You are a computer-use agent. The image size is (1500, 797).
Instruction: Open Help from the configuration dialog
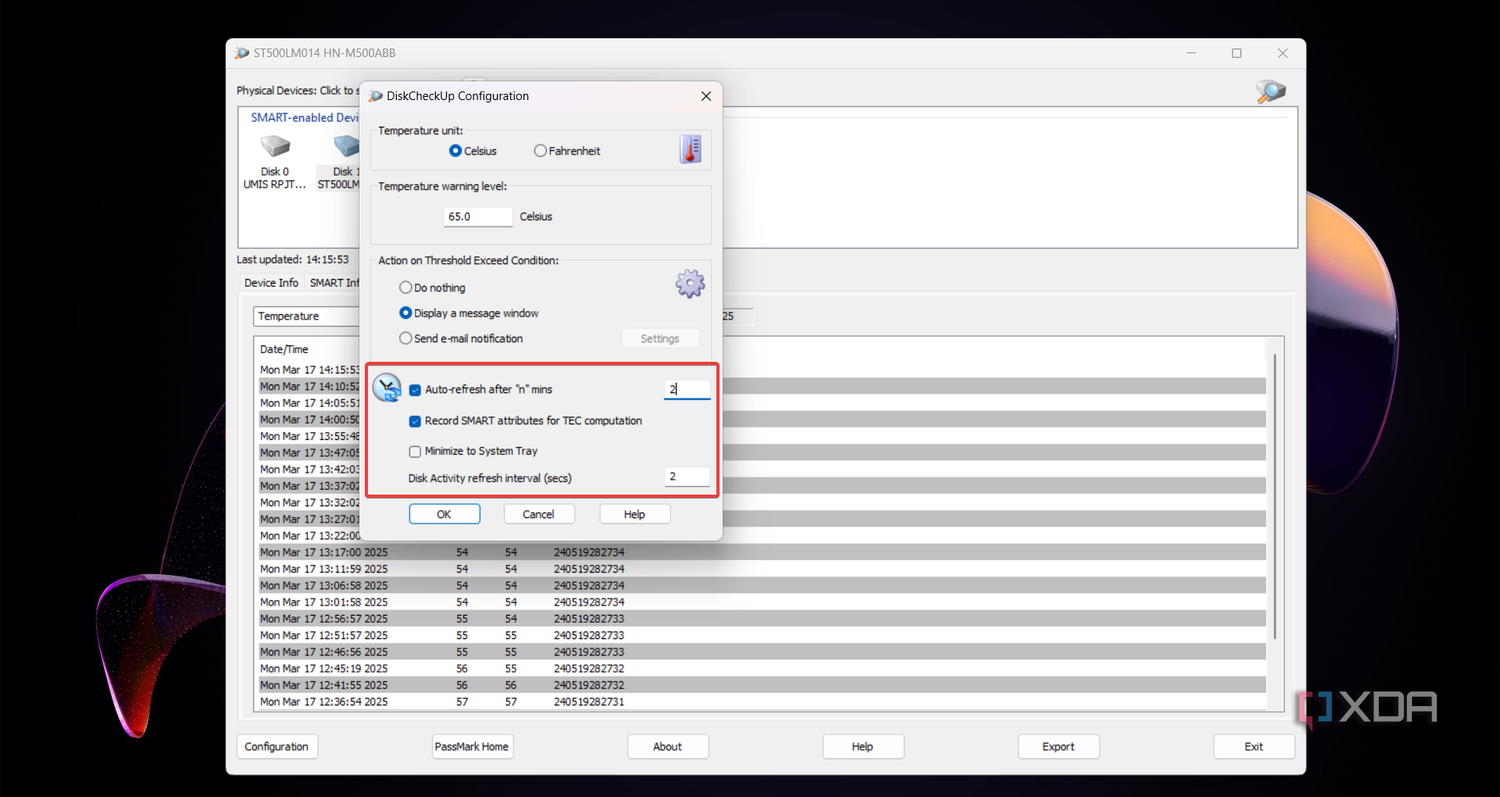click(634, 514)
